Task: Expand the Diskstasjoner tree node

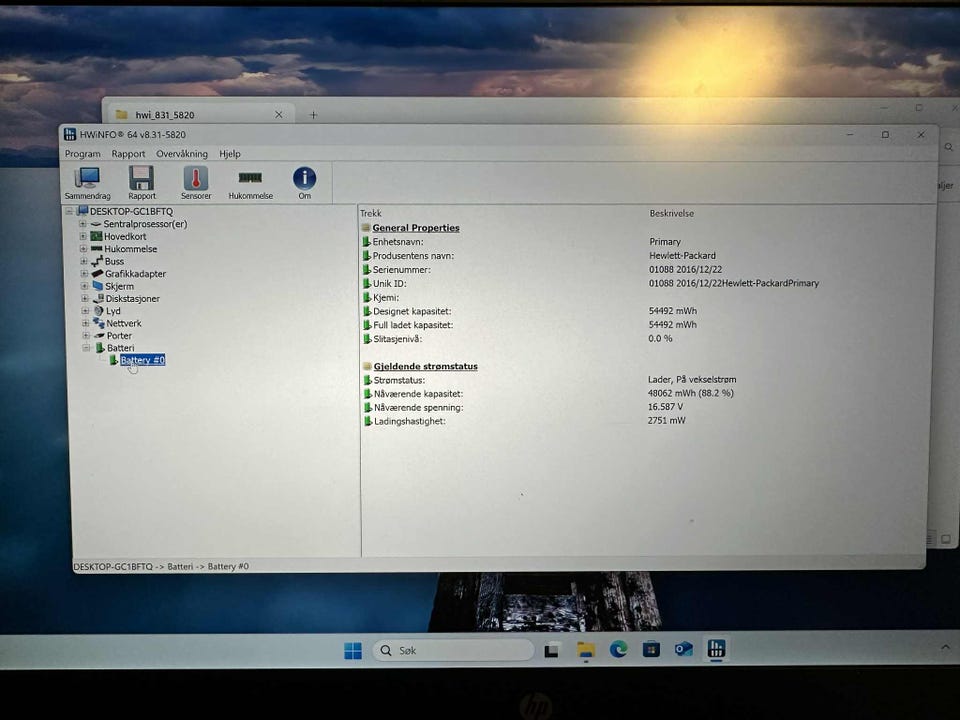Action: 84,299
